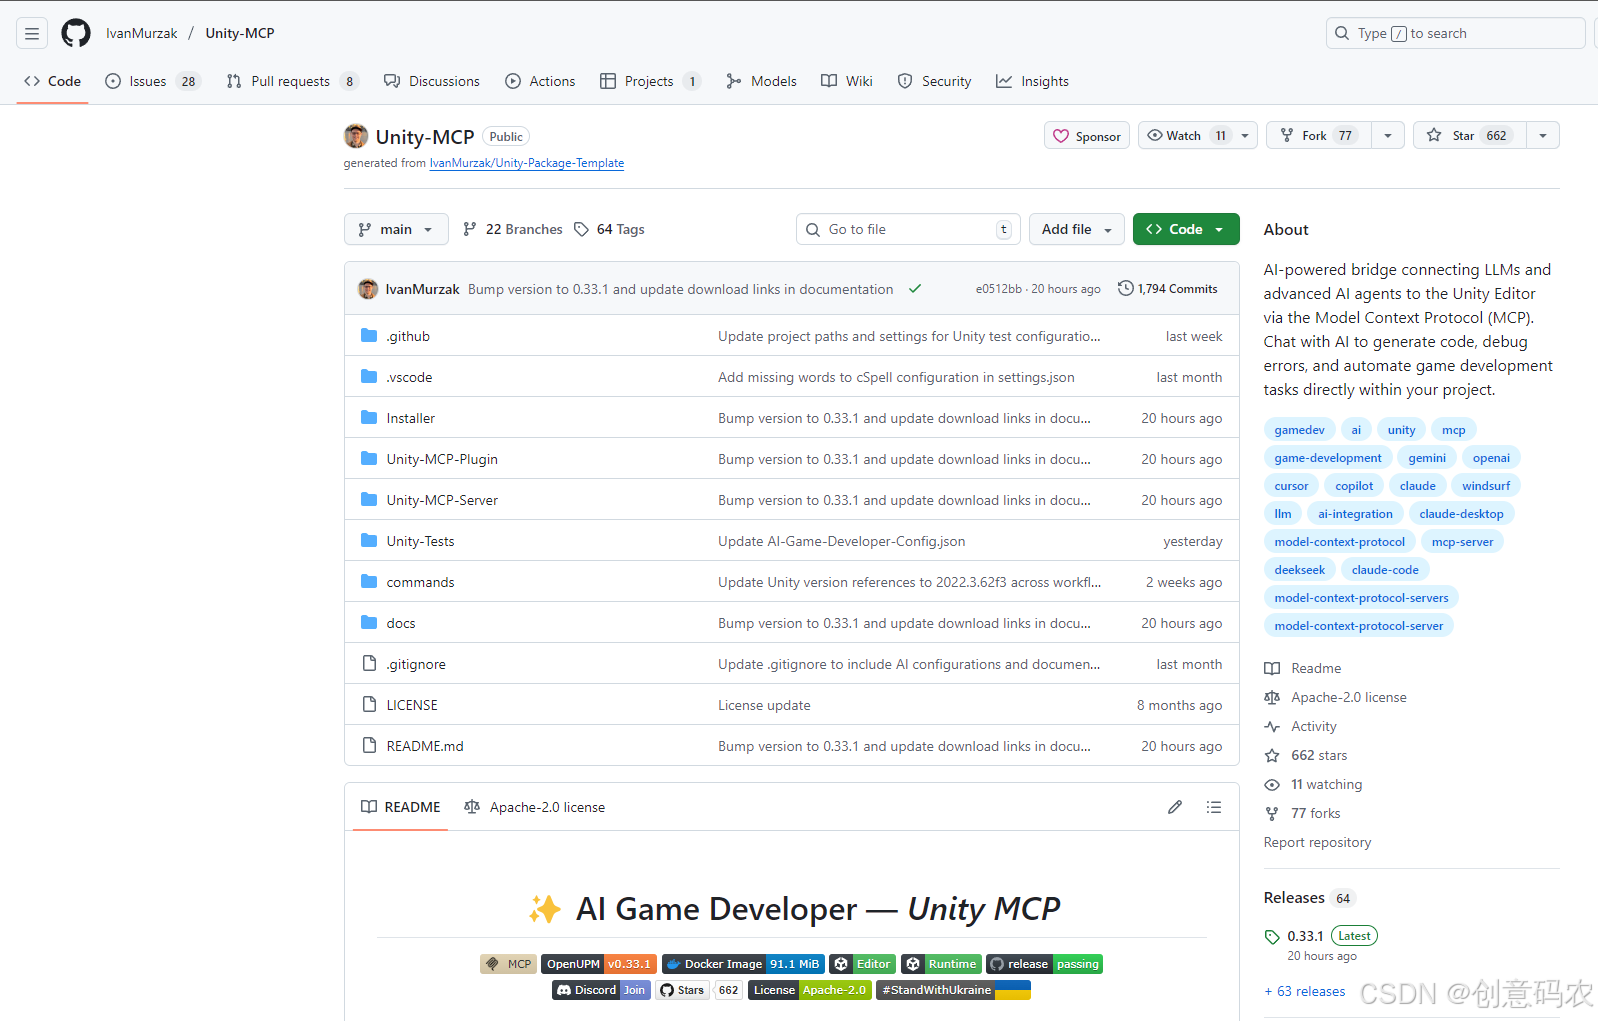Open the Unity-Tests folder
This screenshot has width=1598, height=1021.
pyautogui.click(x=420, y=541)
